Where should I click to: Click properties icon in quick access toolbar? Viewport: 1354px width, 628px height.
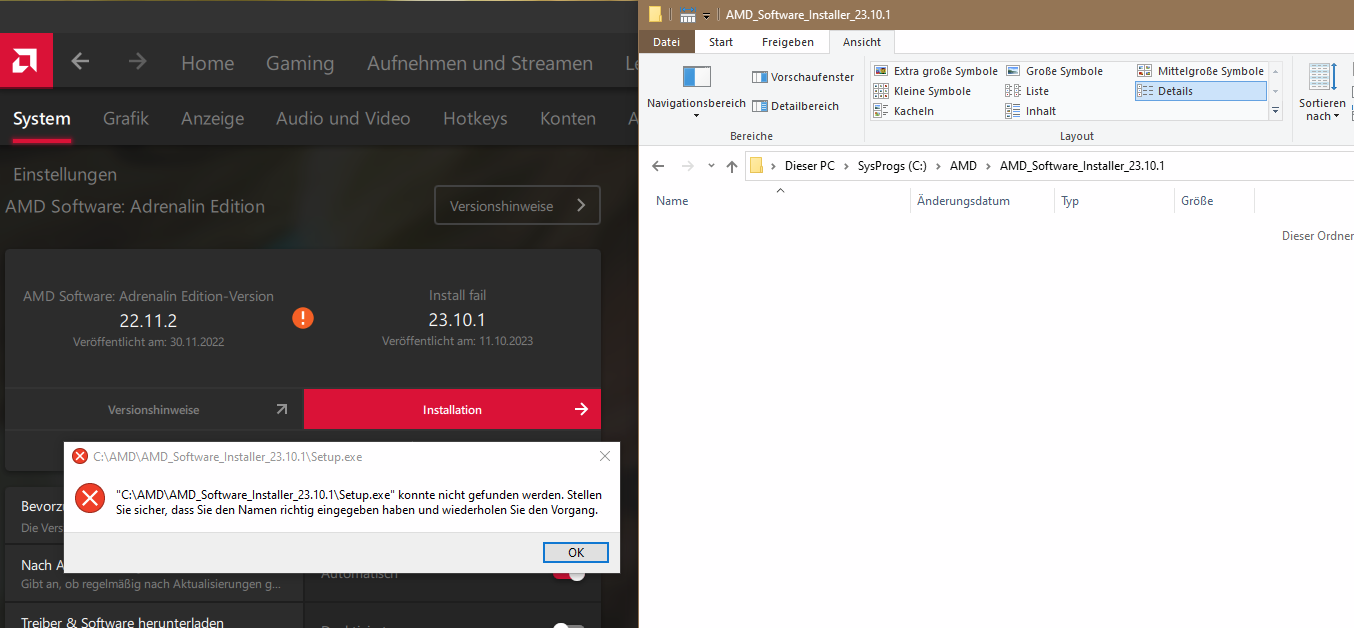point(687,15)
